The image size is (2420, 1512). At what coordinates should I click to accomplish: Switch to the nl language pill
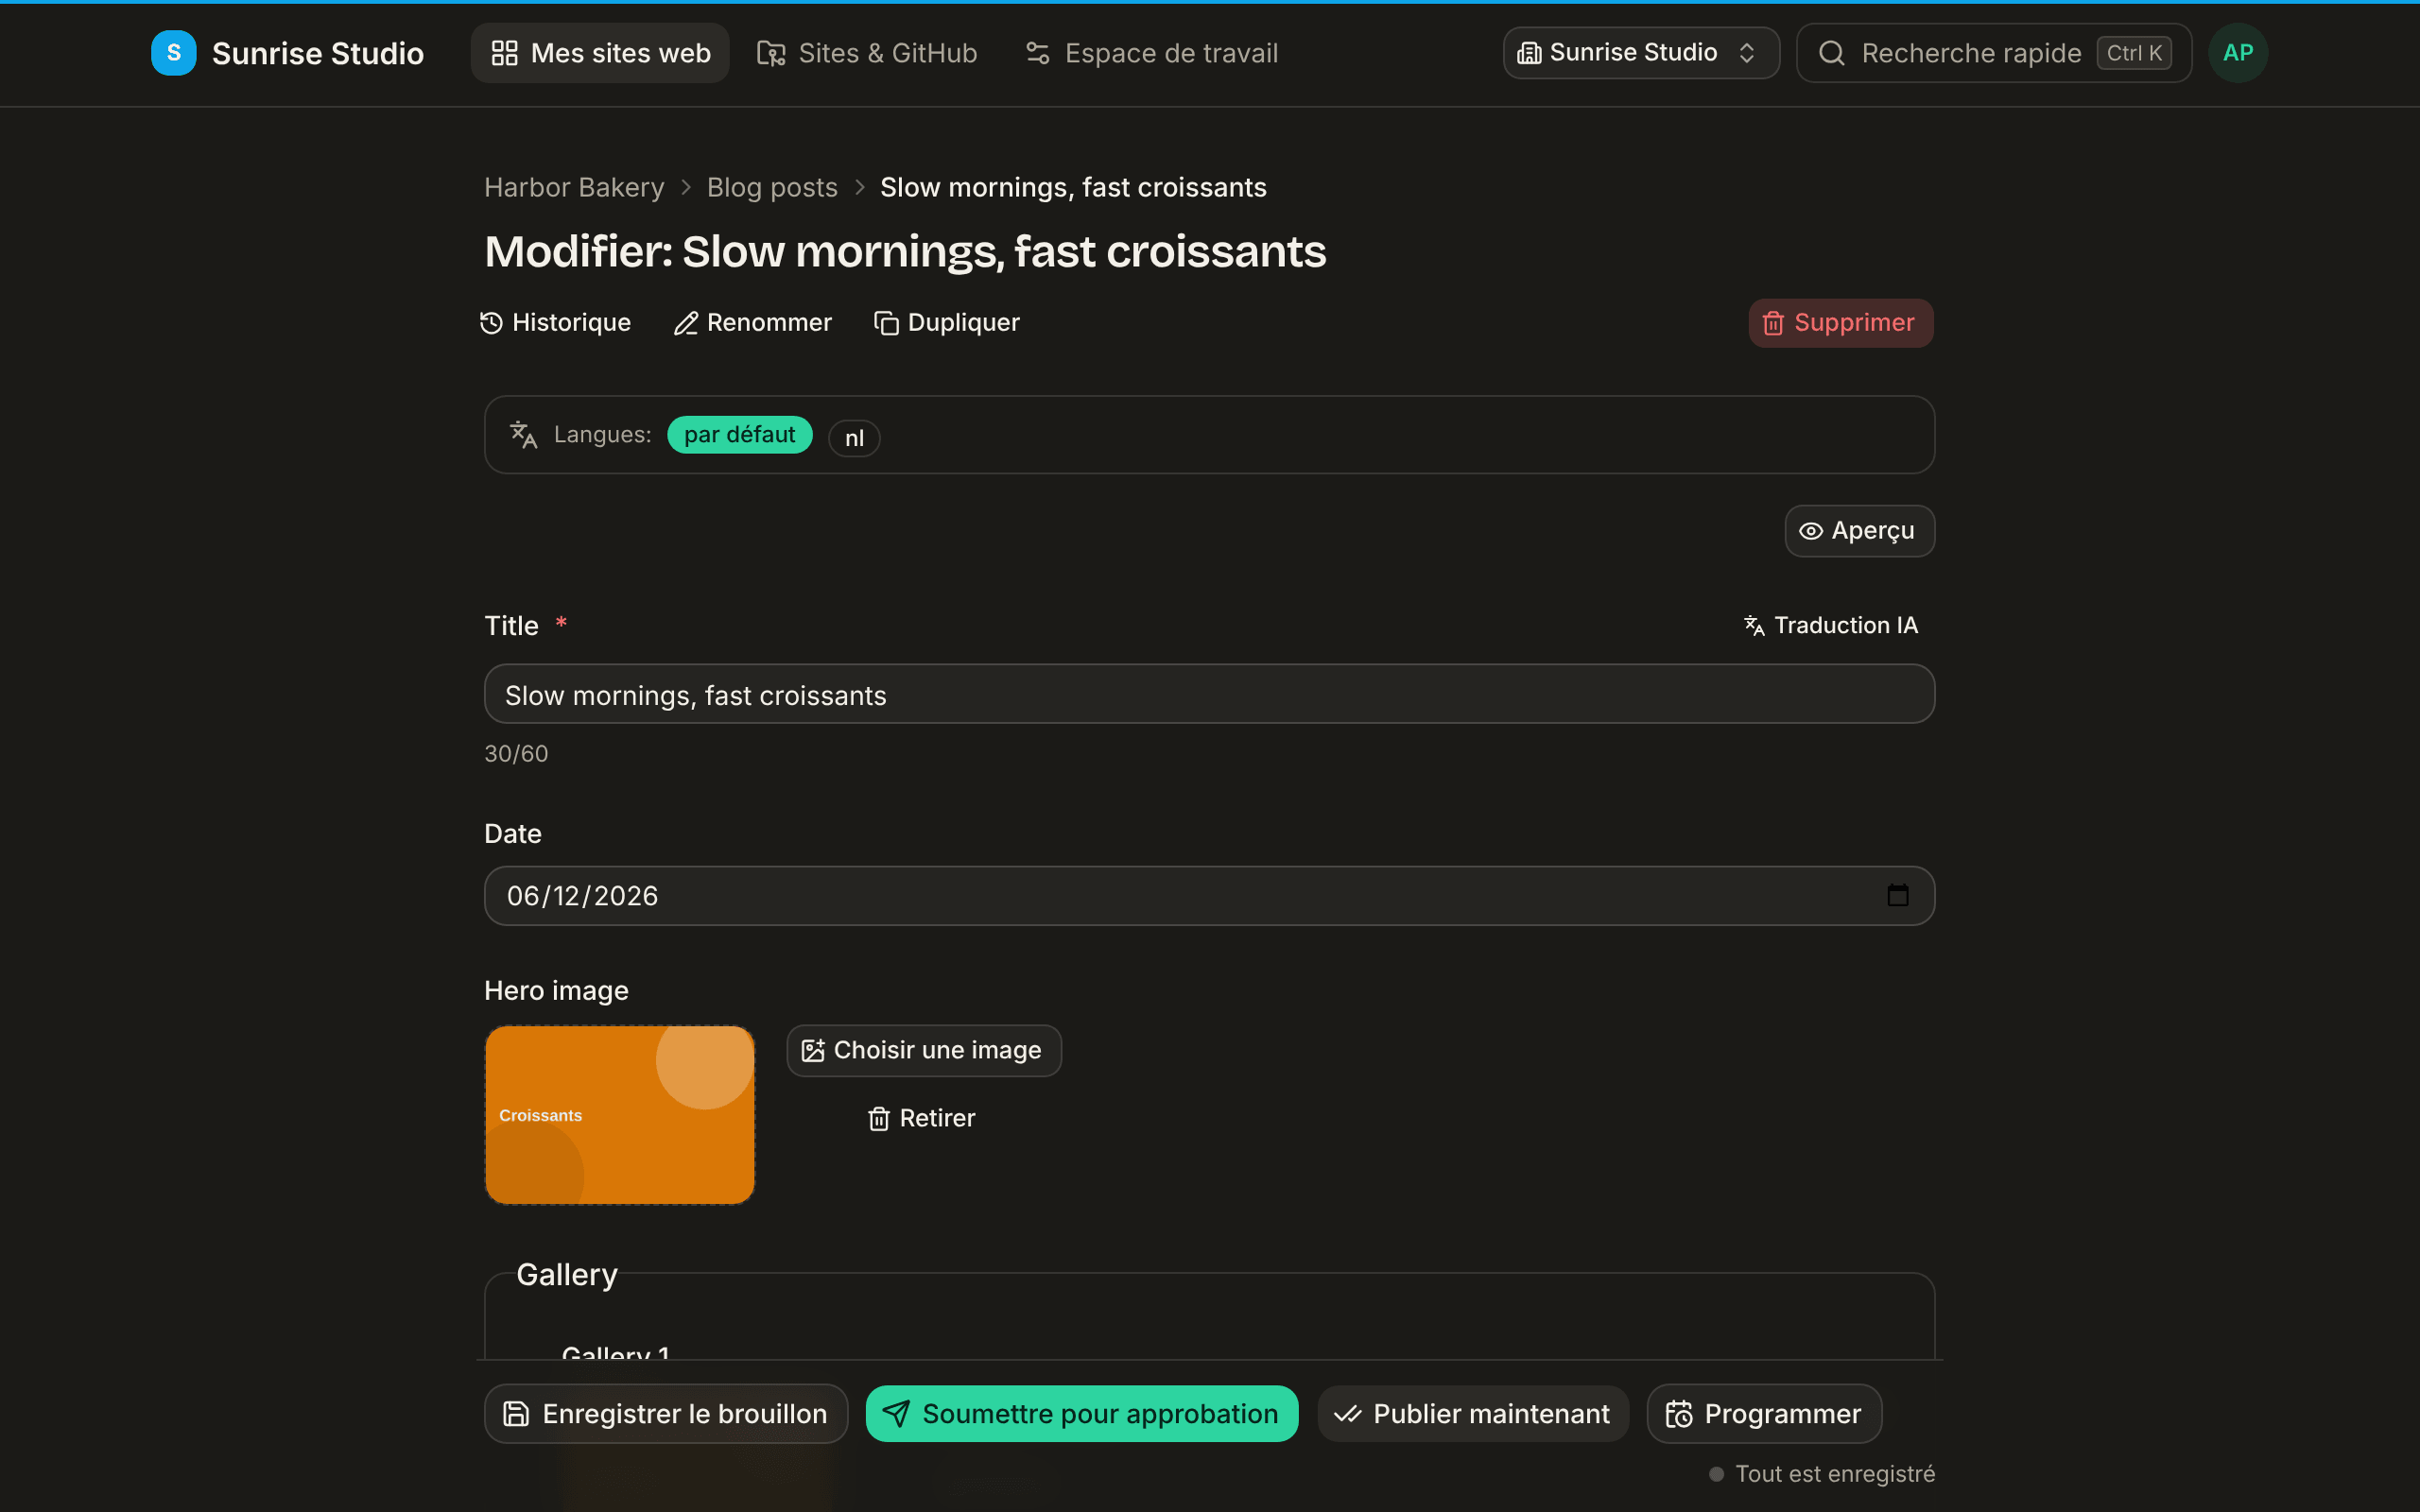[x=854, y=438]
